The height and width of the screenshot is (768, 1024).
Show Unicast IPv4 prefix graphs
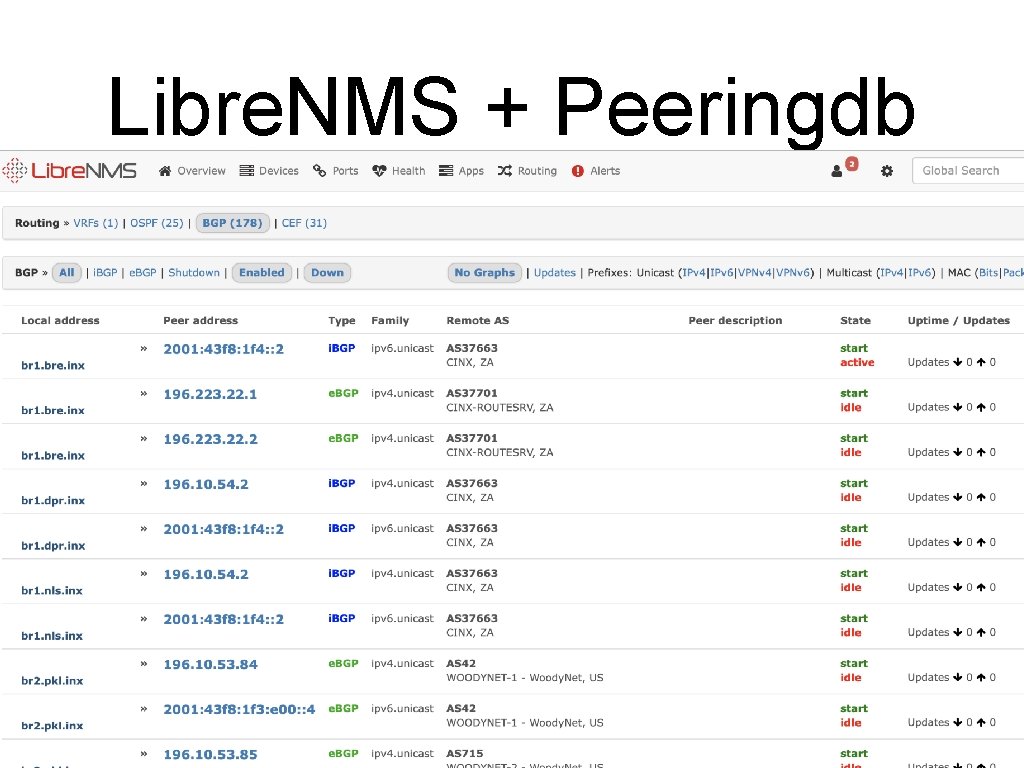(x=694, y=273)
